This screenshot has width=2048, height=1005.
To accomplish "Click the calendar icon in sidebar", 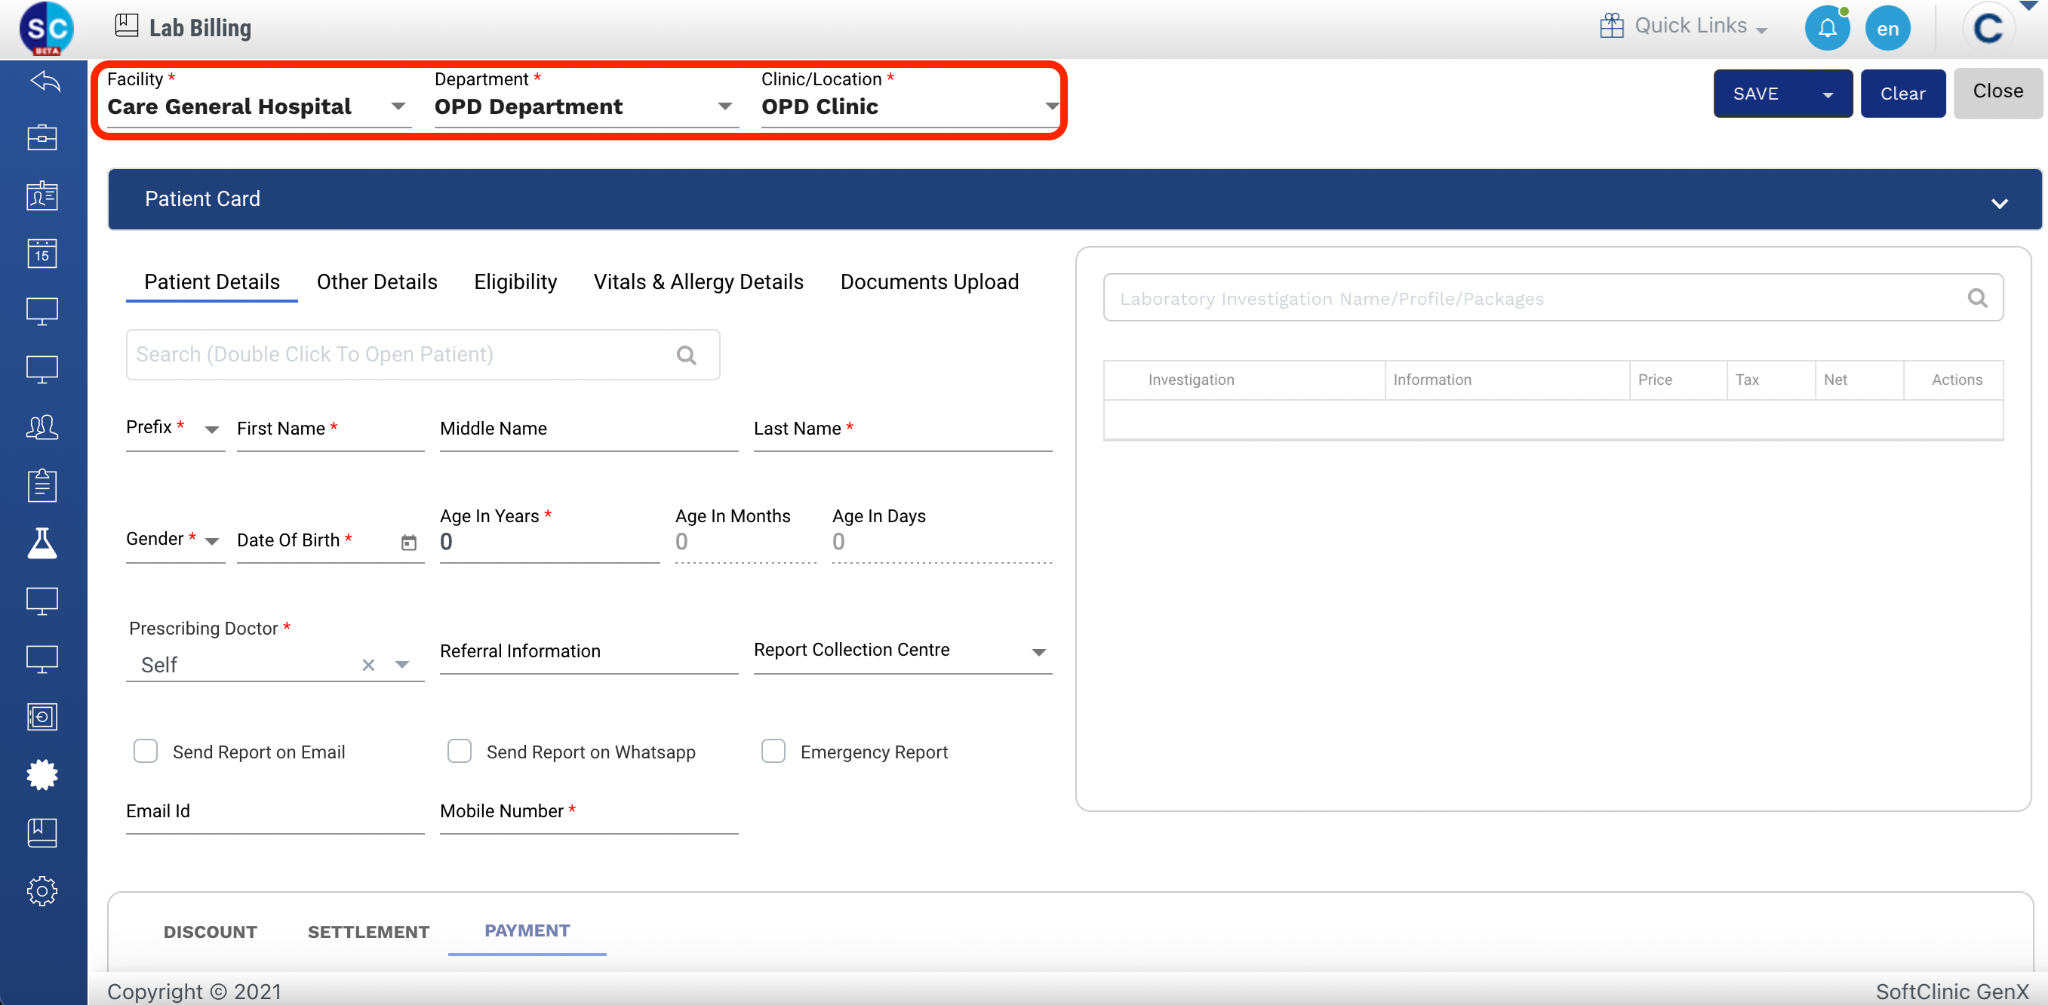I will [x=42, y=254].
